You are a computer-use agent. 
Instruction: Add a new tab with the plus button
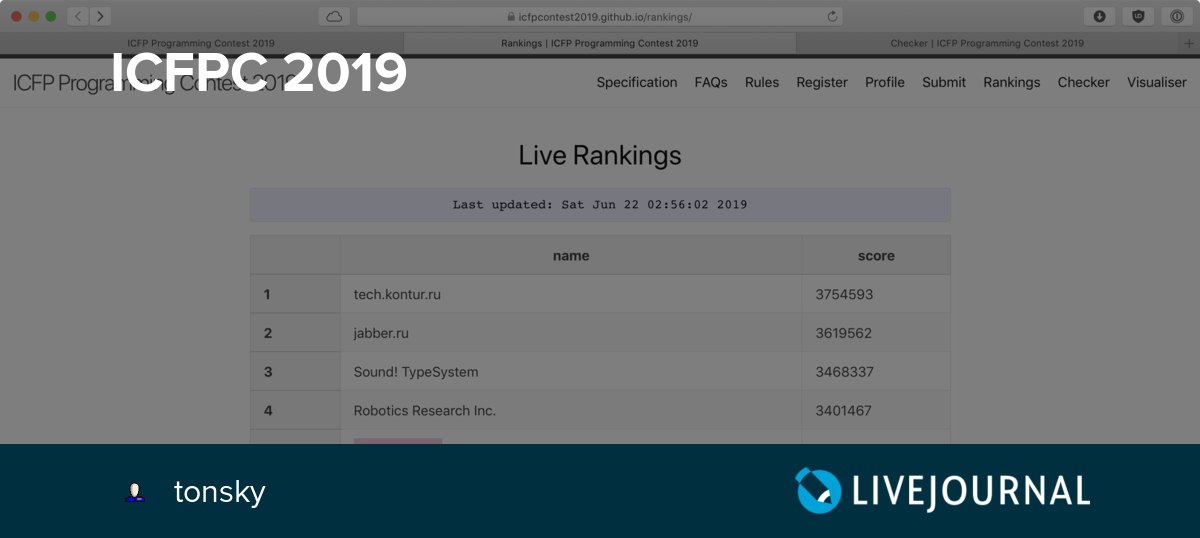point(1189,43)
